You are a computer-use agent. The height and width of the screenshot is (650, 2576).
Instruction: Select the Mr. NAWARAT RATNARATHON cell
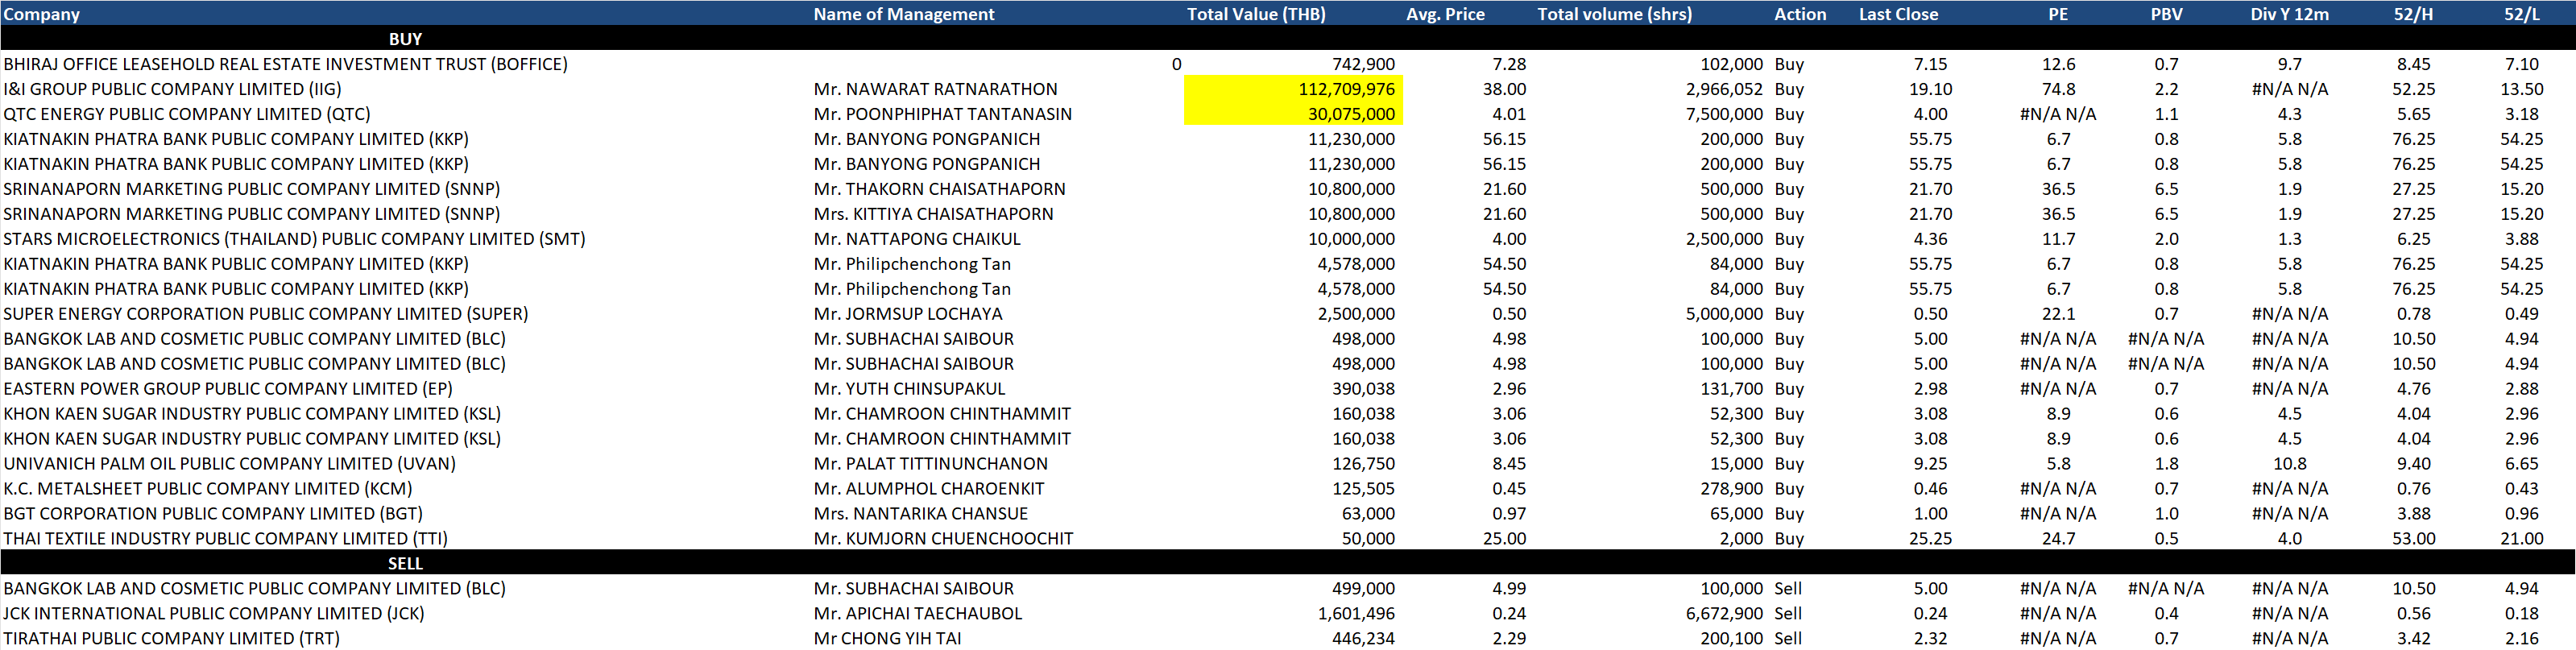point(935,89)
